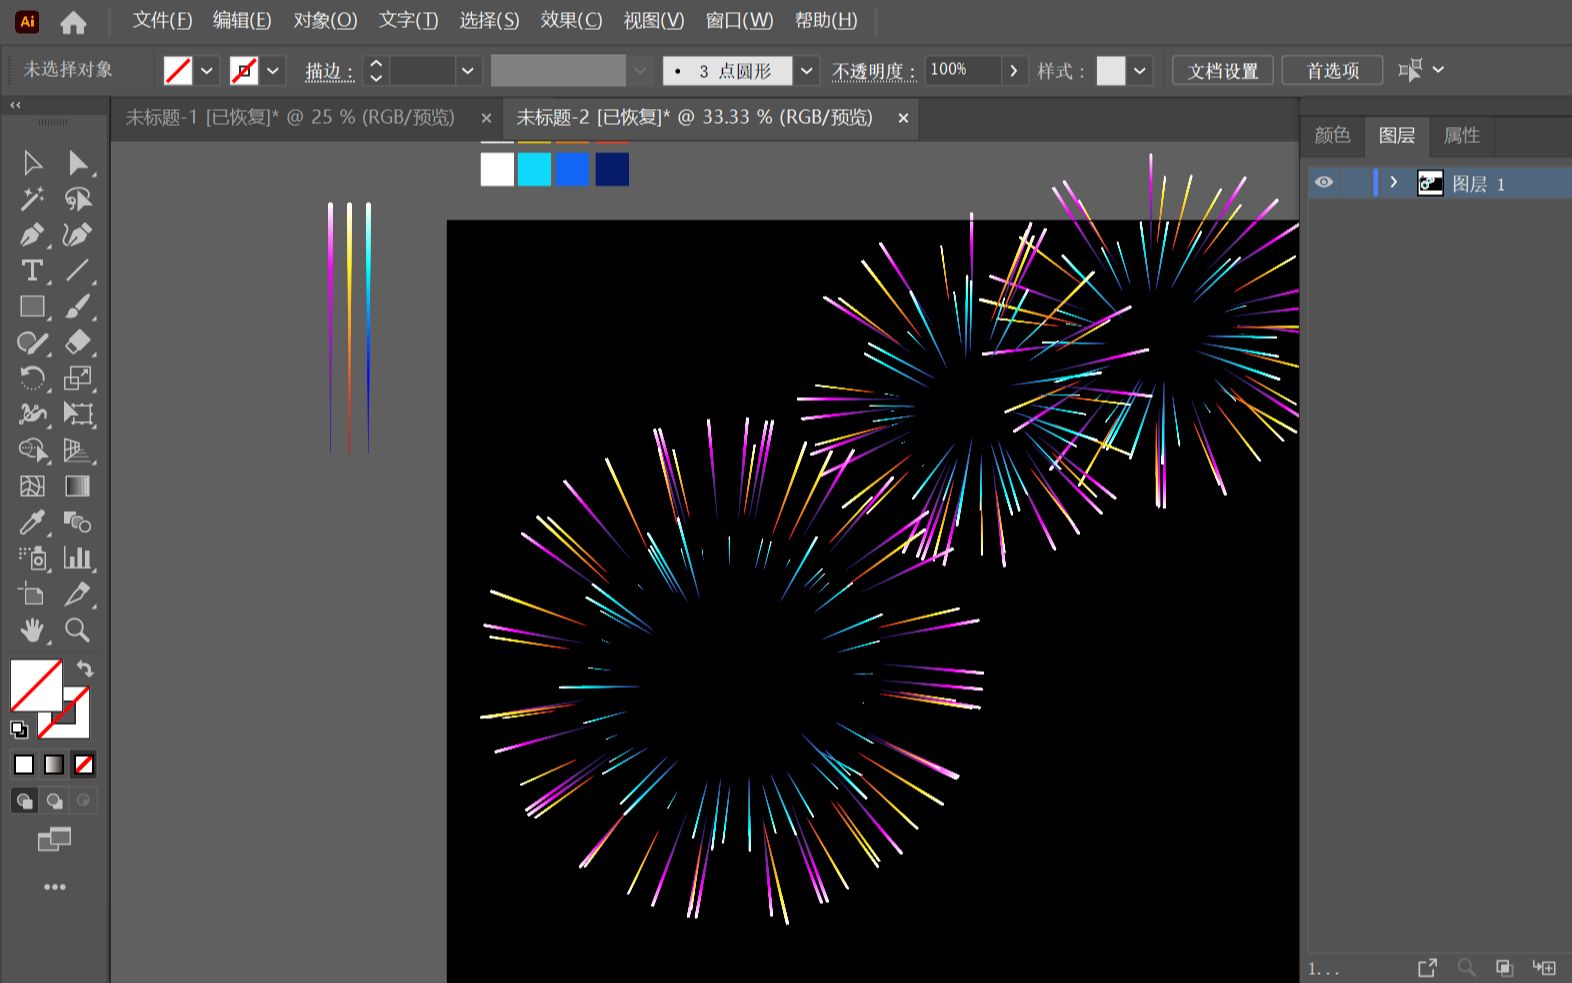Select the Lasso tool
The width and height of the screenshot is (1572, 983).
[77, 199]
